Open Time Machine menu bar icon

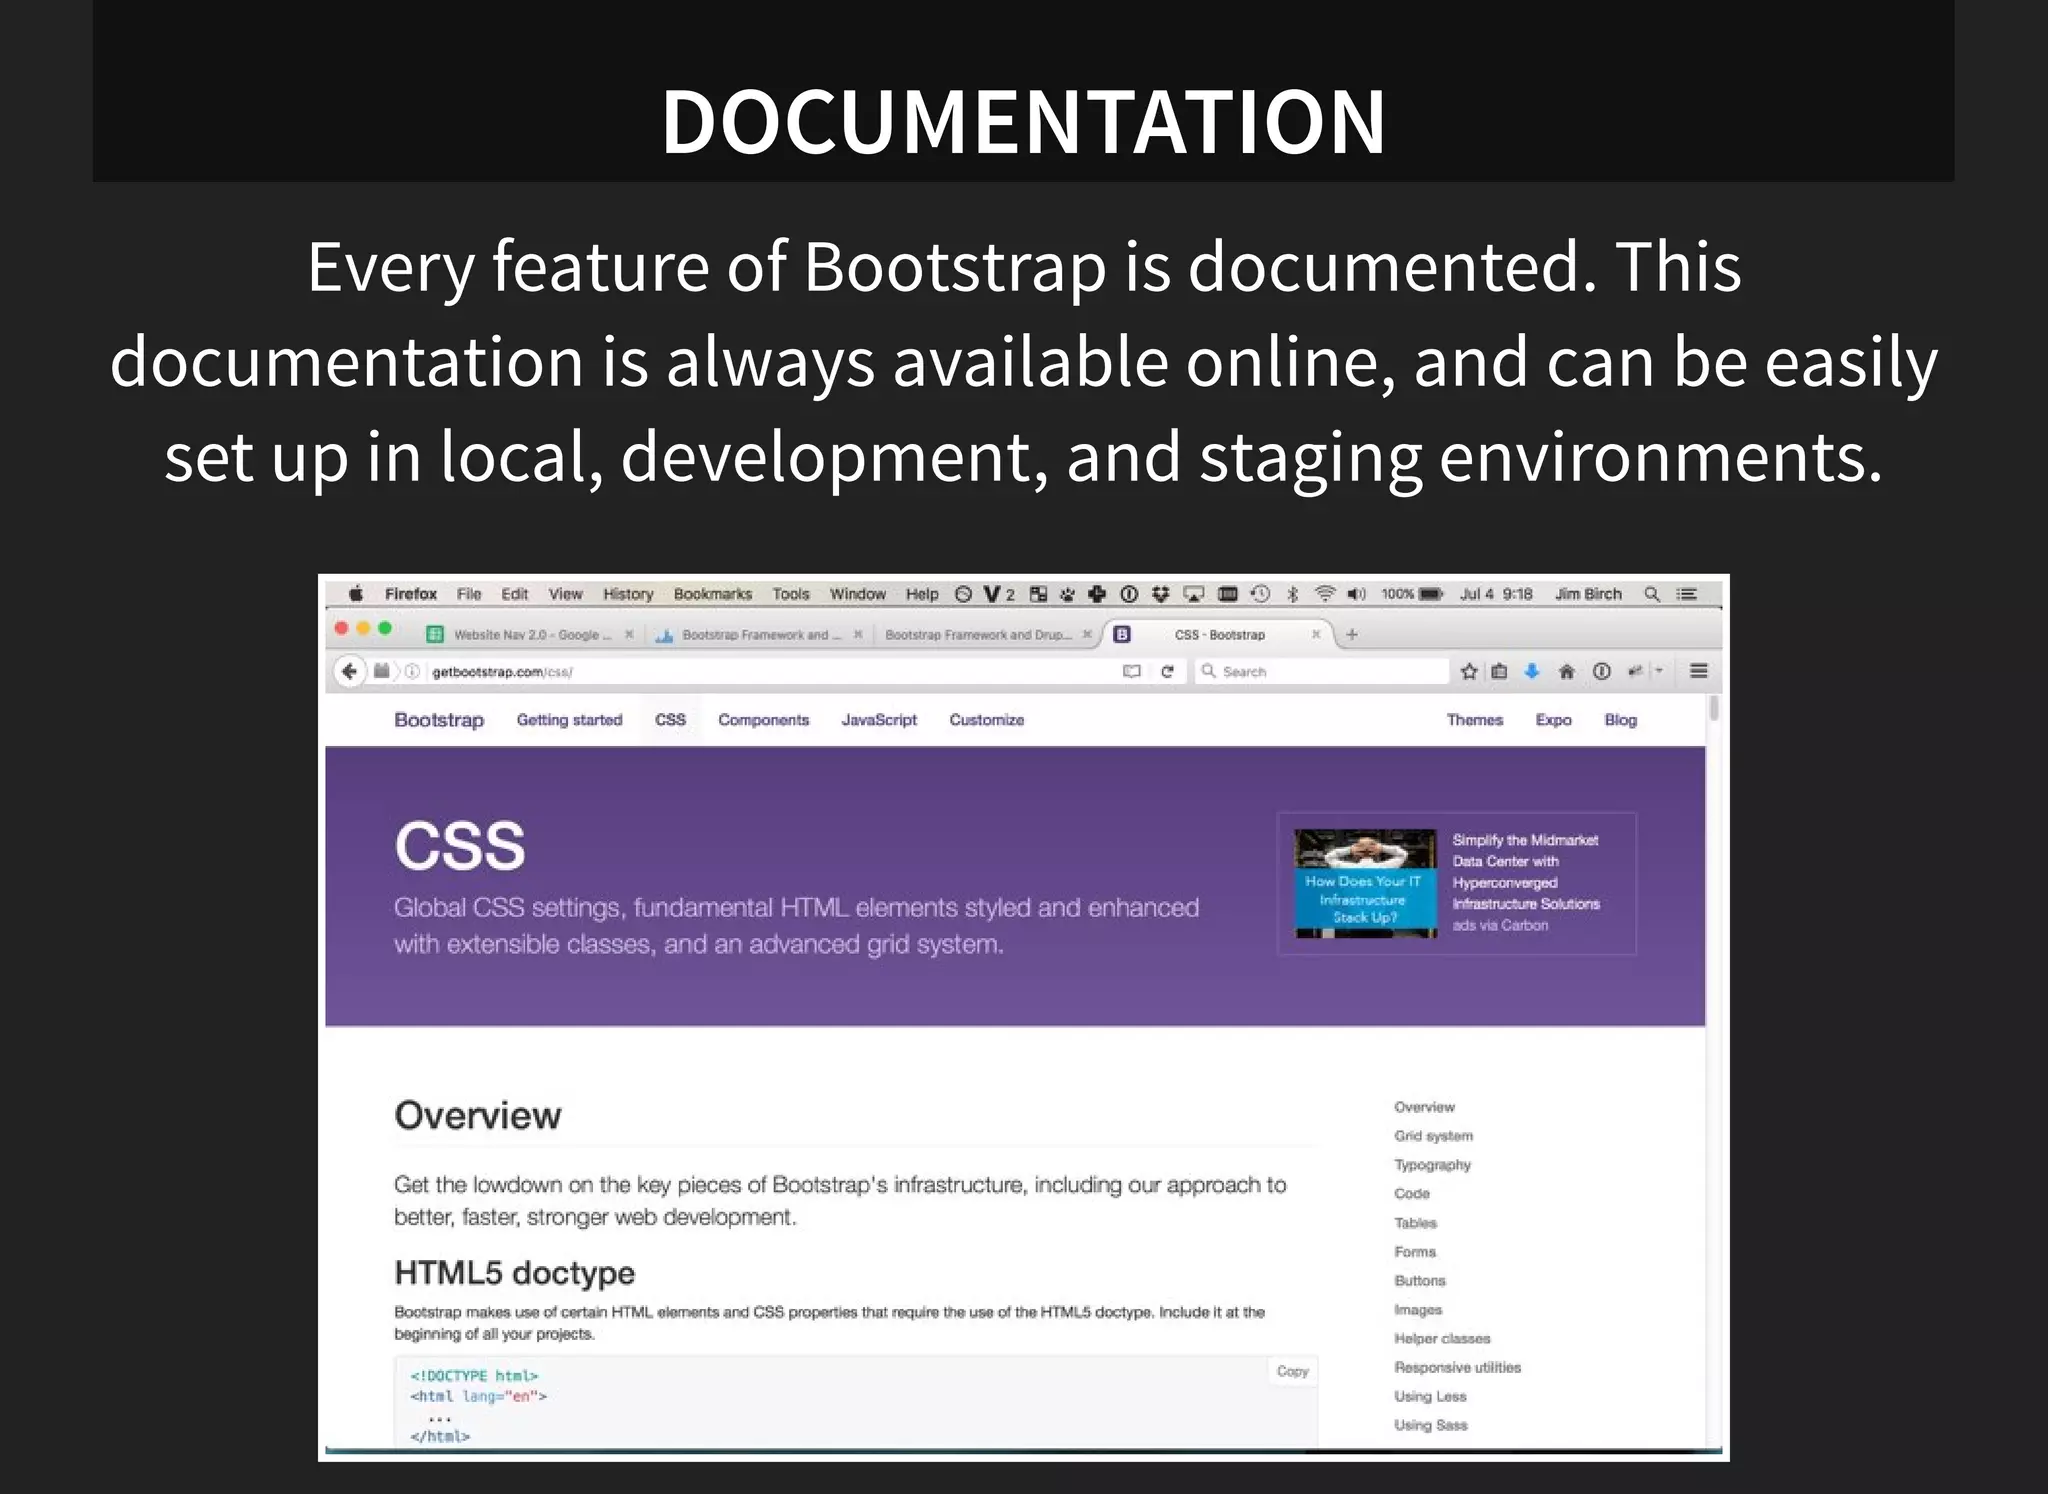click(x=1261, y=594)
